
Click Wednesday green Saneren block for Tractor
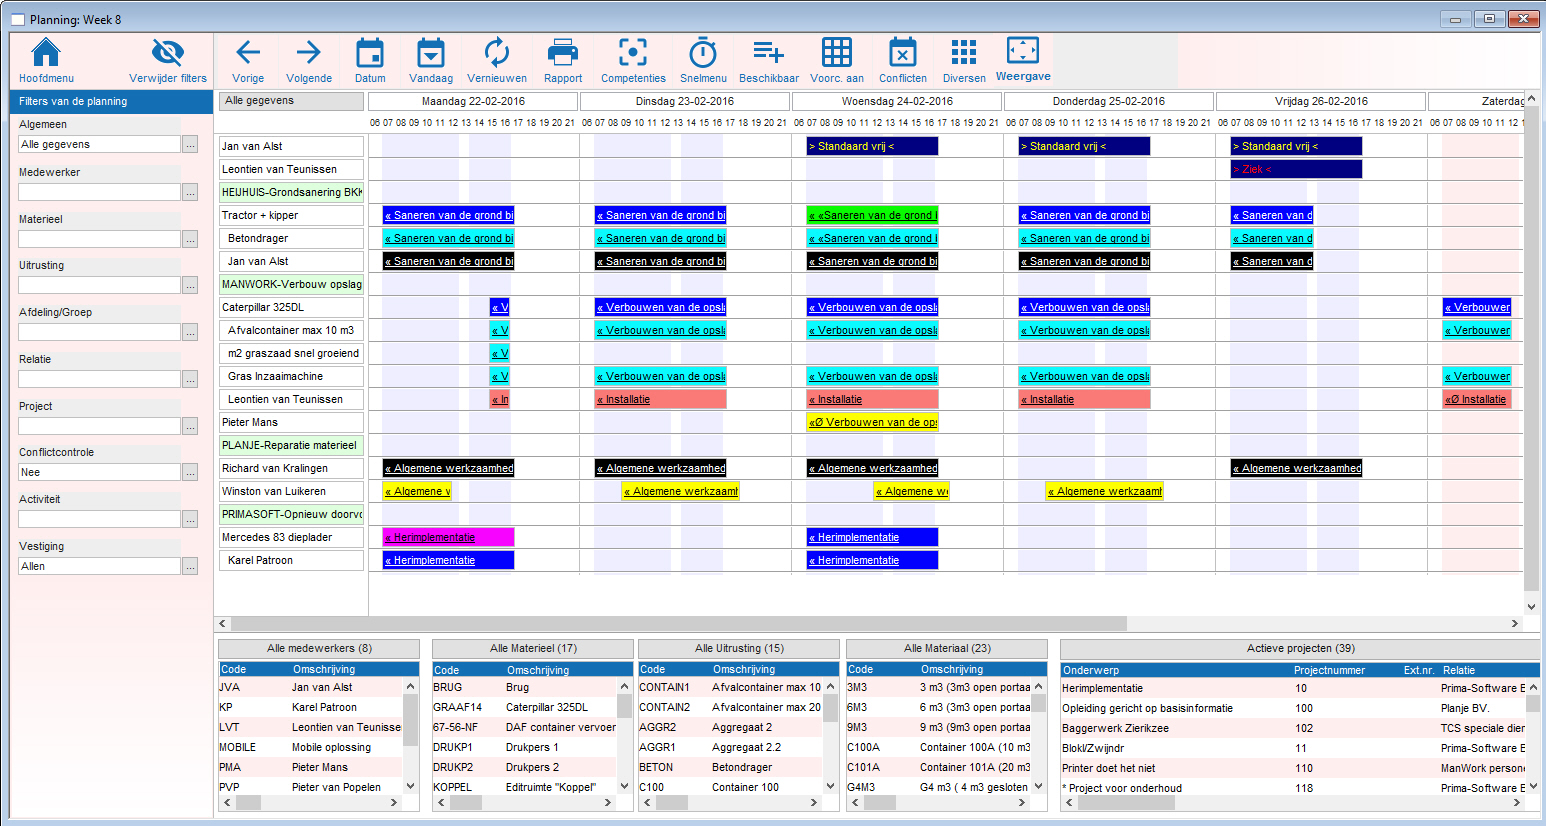872,215
